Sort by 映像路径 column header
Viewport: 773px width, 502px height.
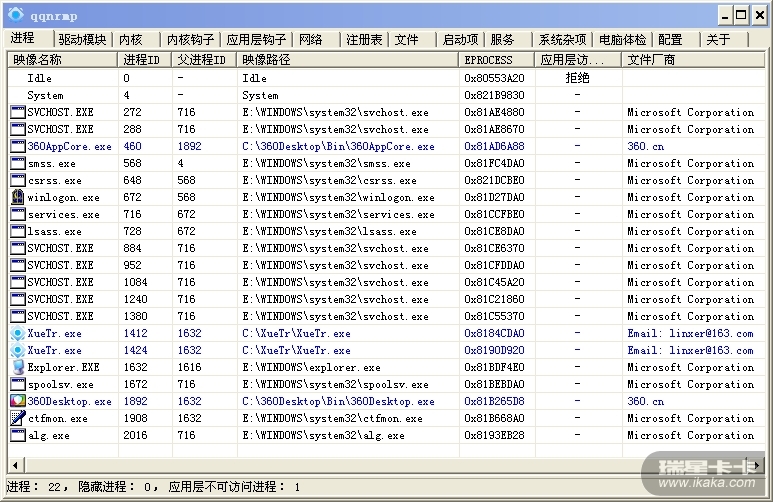click(348, 60)
